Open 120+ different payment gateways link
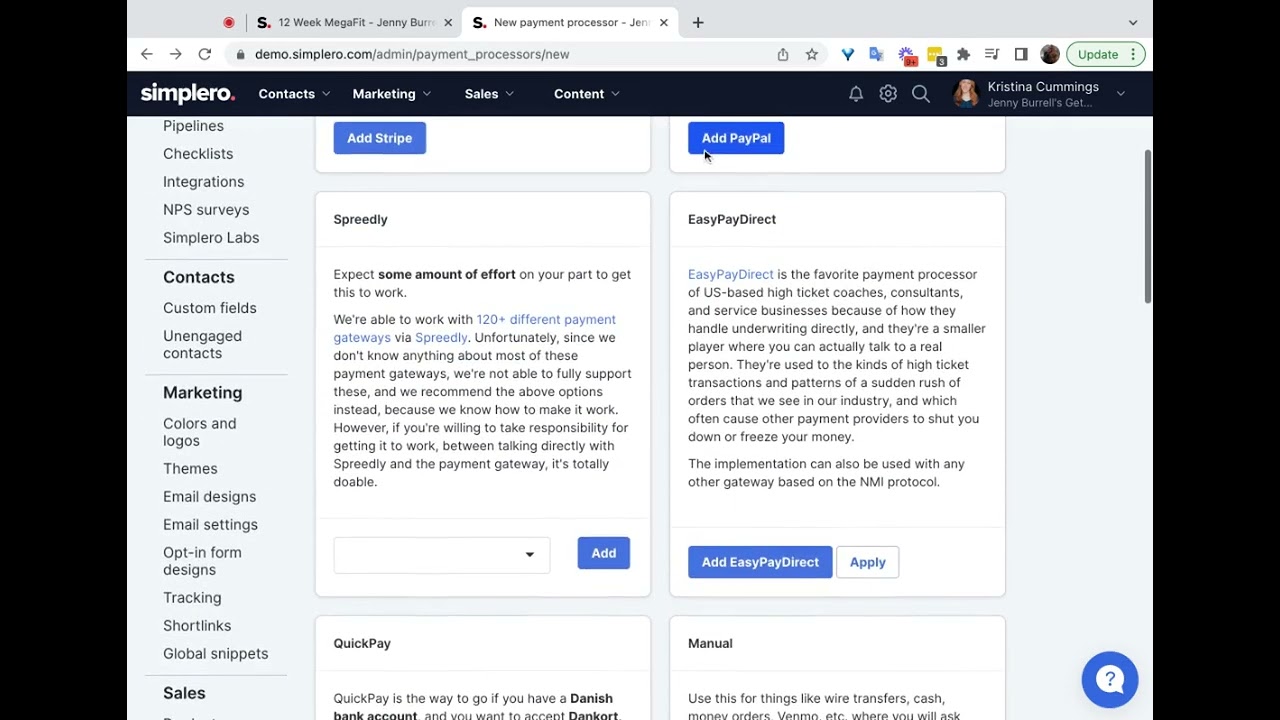 tap(475, 328)
